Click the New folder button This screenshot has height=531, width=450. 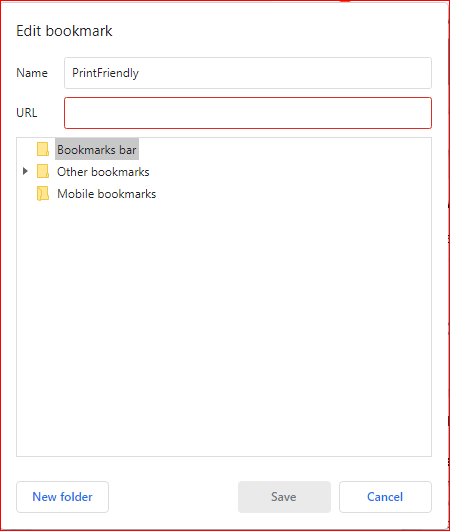(62, 497)
